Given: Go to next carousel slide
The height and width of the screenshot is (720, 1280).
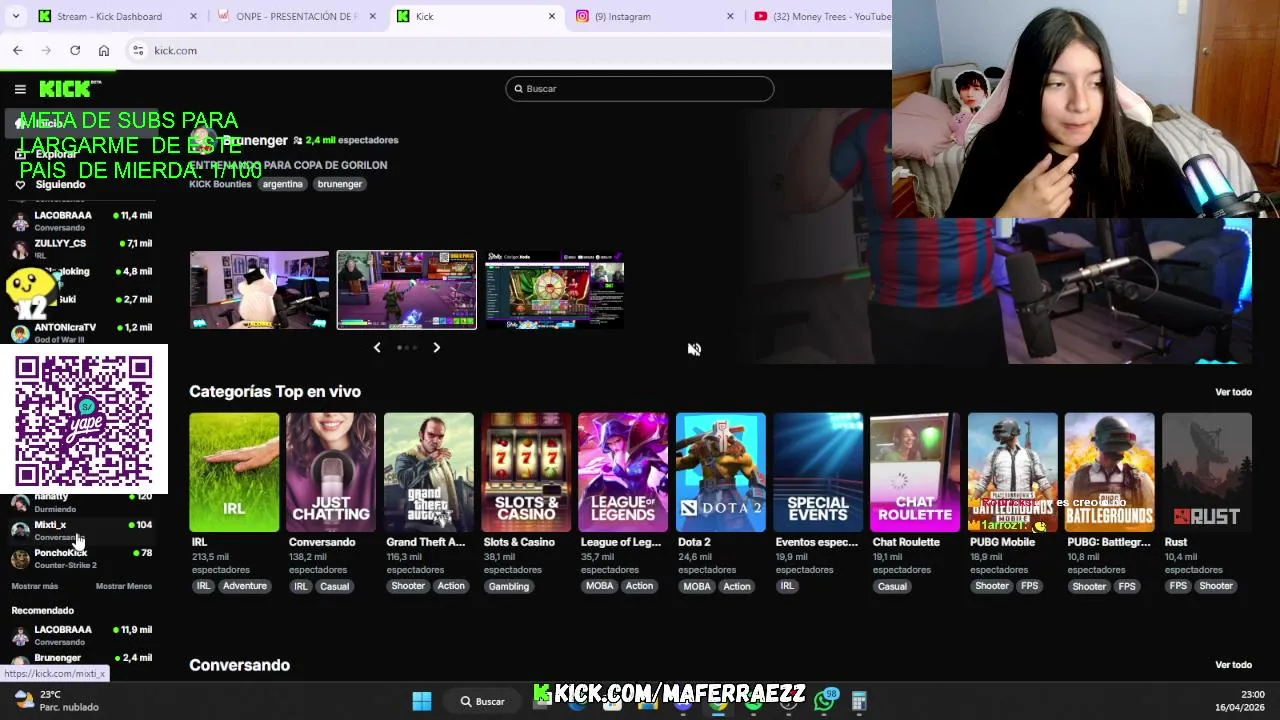Looking at the screenshot, I should click(436, 347).
